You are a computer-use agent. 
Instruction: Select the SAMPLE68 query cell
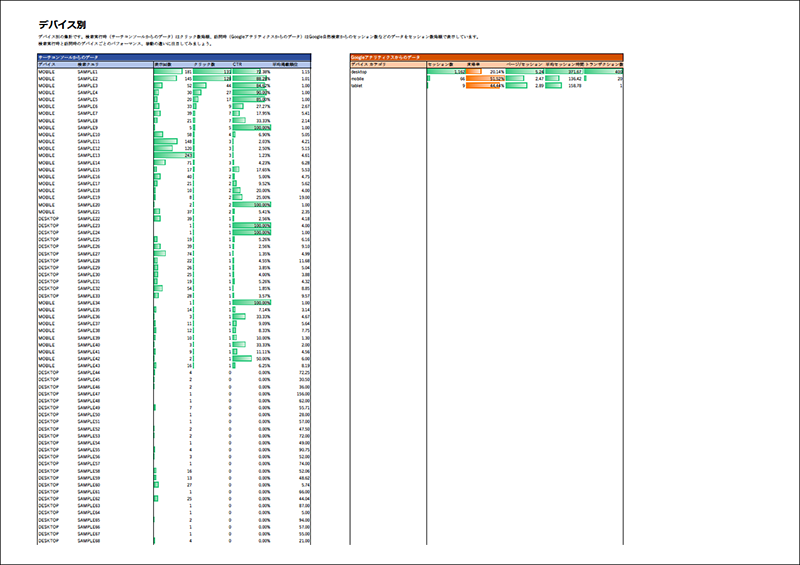[x=89, y=541]
